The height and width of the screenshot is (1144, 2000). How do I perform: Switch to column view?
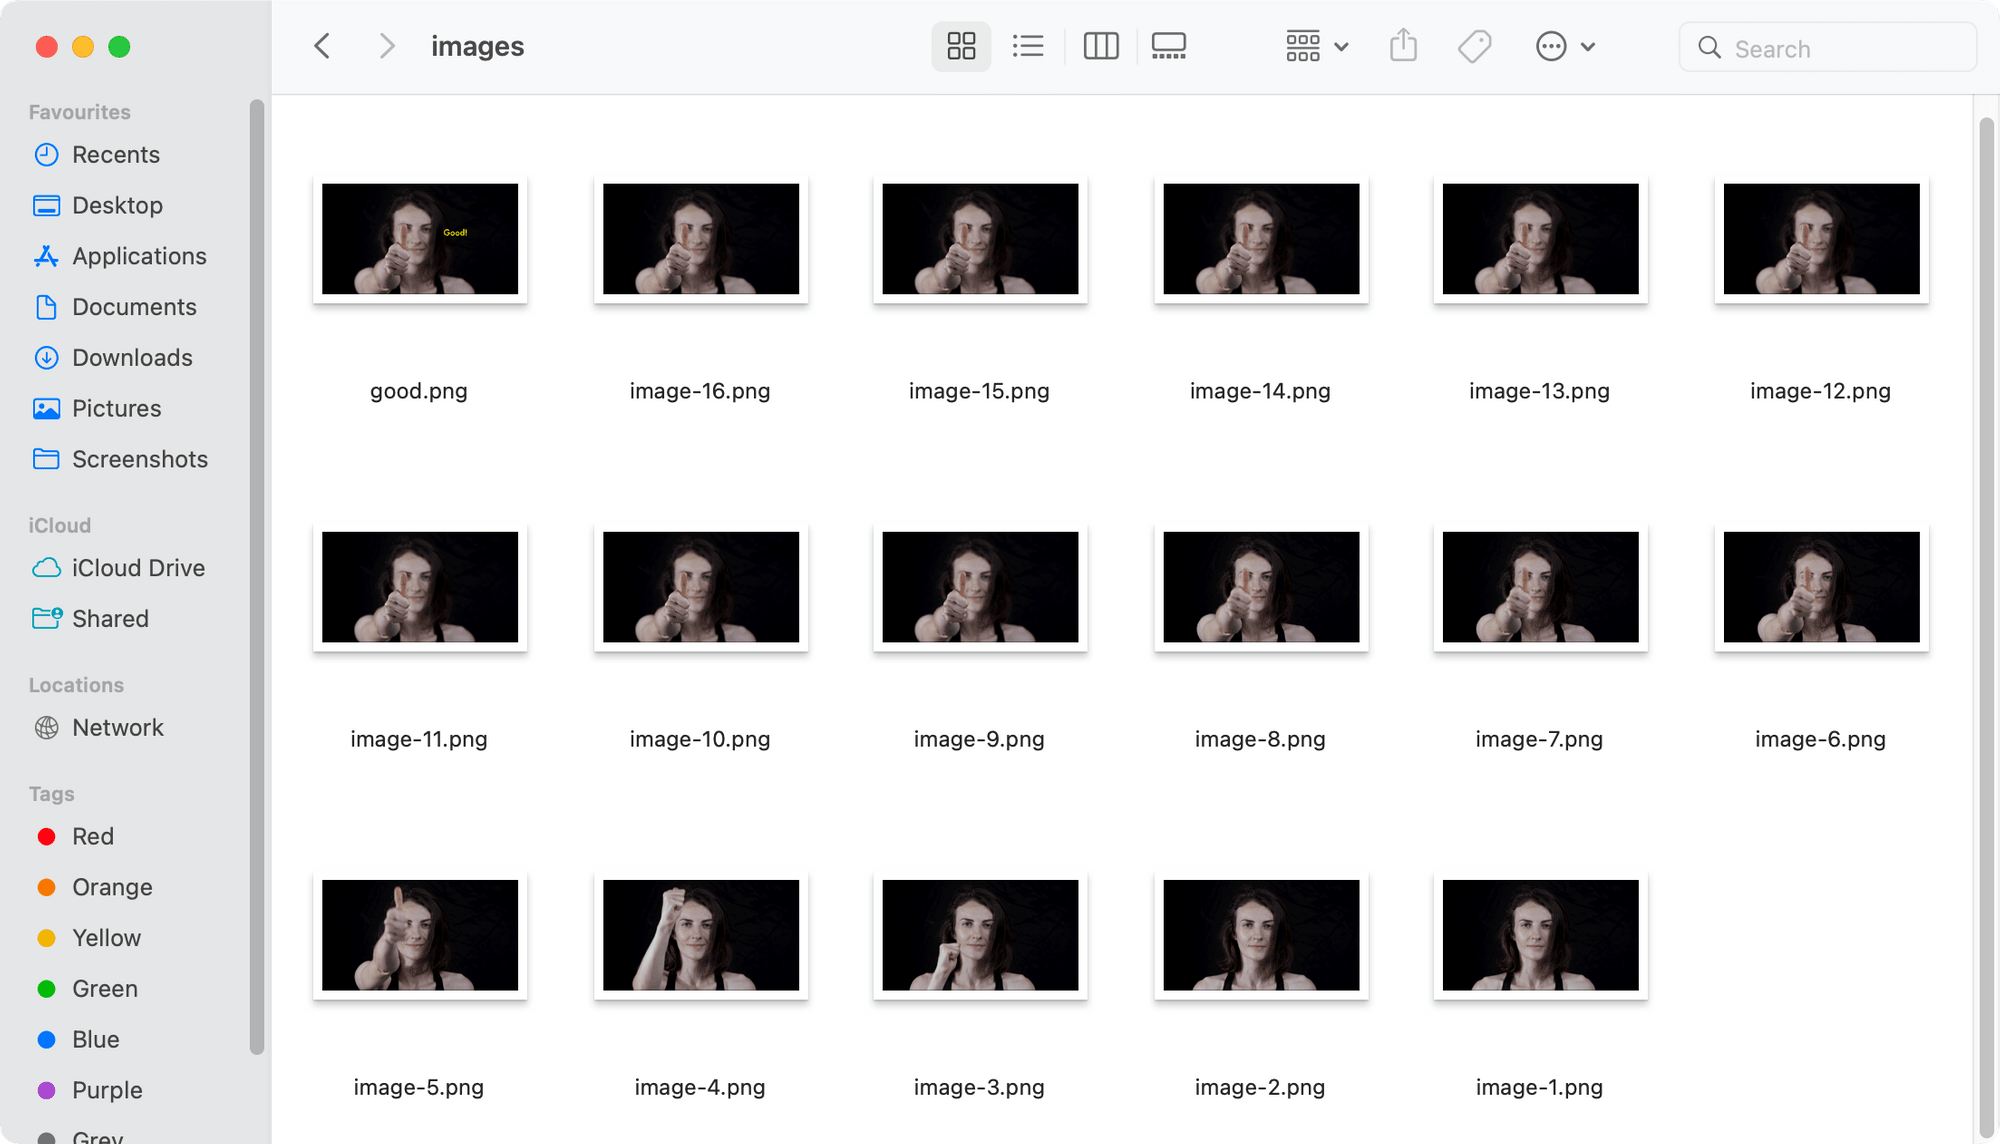pos(1099,45)
